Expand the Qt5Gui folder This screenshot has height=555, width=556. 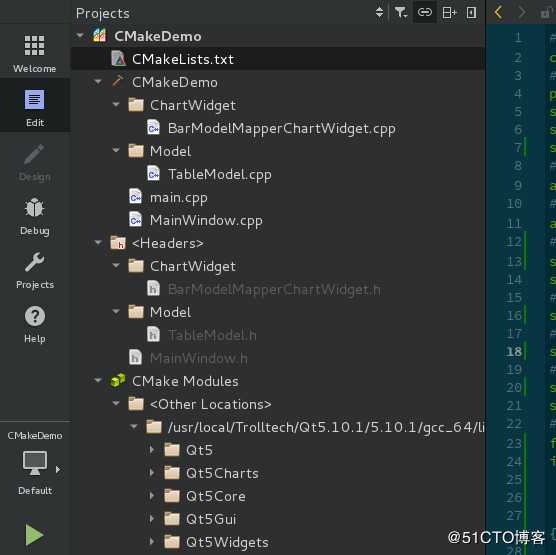coord(152,519)
